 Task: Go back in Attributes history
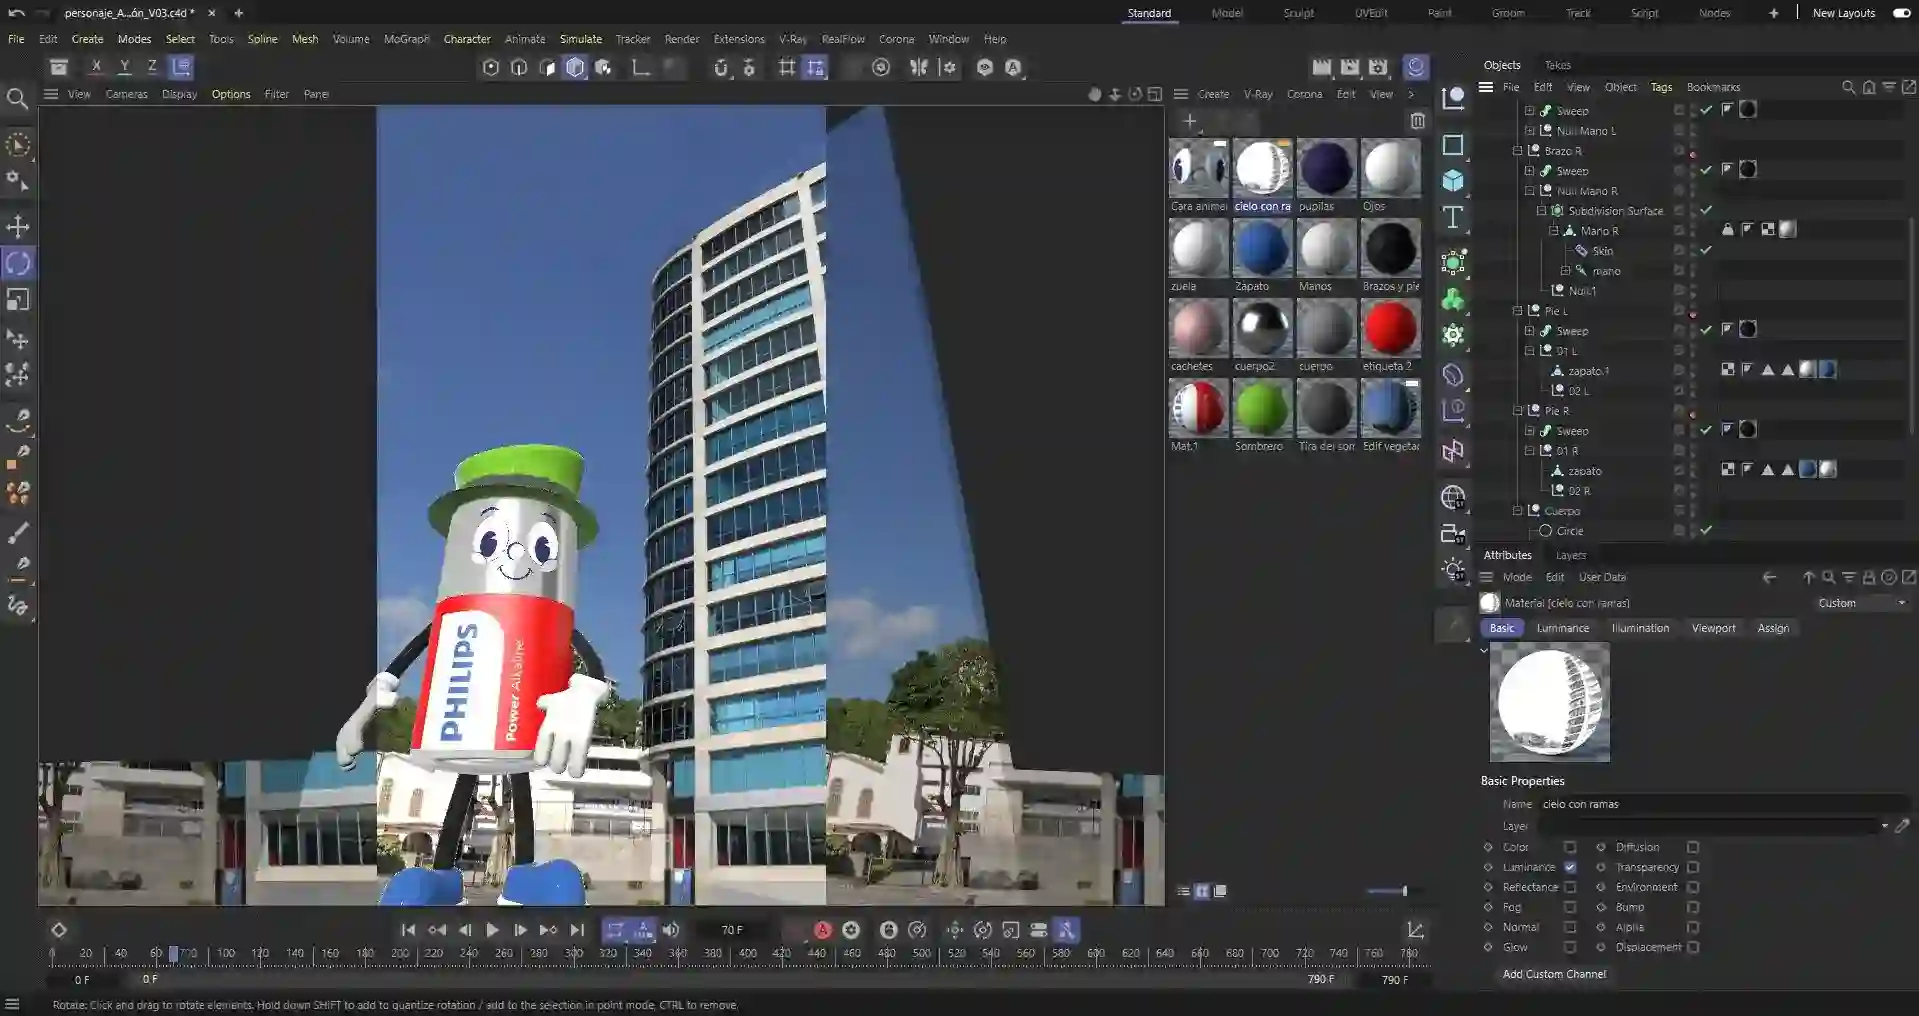click(x=1769, y=577)
